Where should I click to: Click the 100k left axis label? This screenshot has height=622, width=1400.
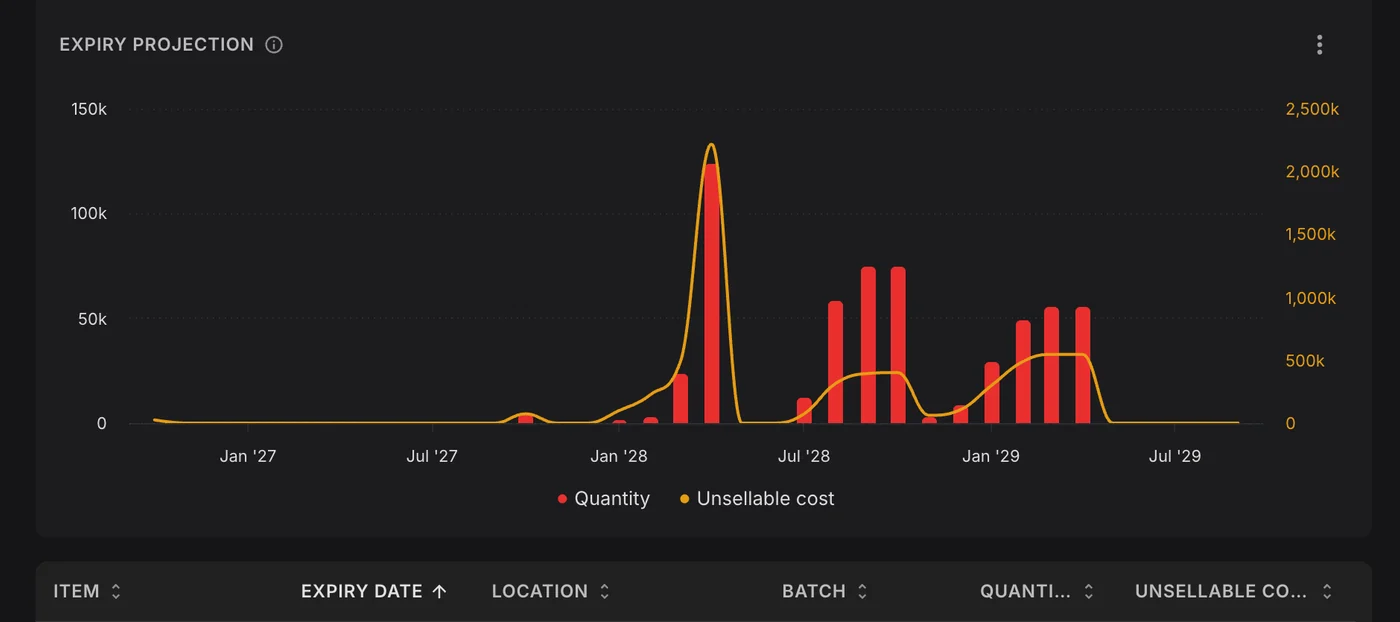(89, 213)
